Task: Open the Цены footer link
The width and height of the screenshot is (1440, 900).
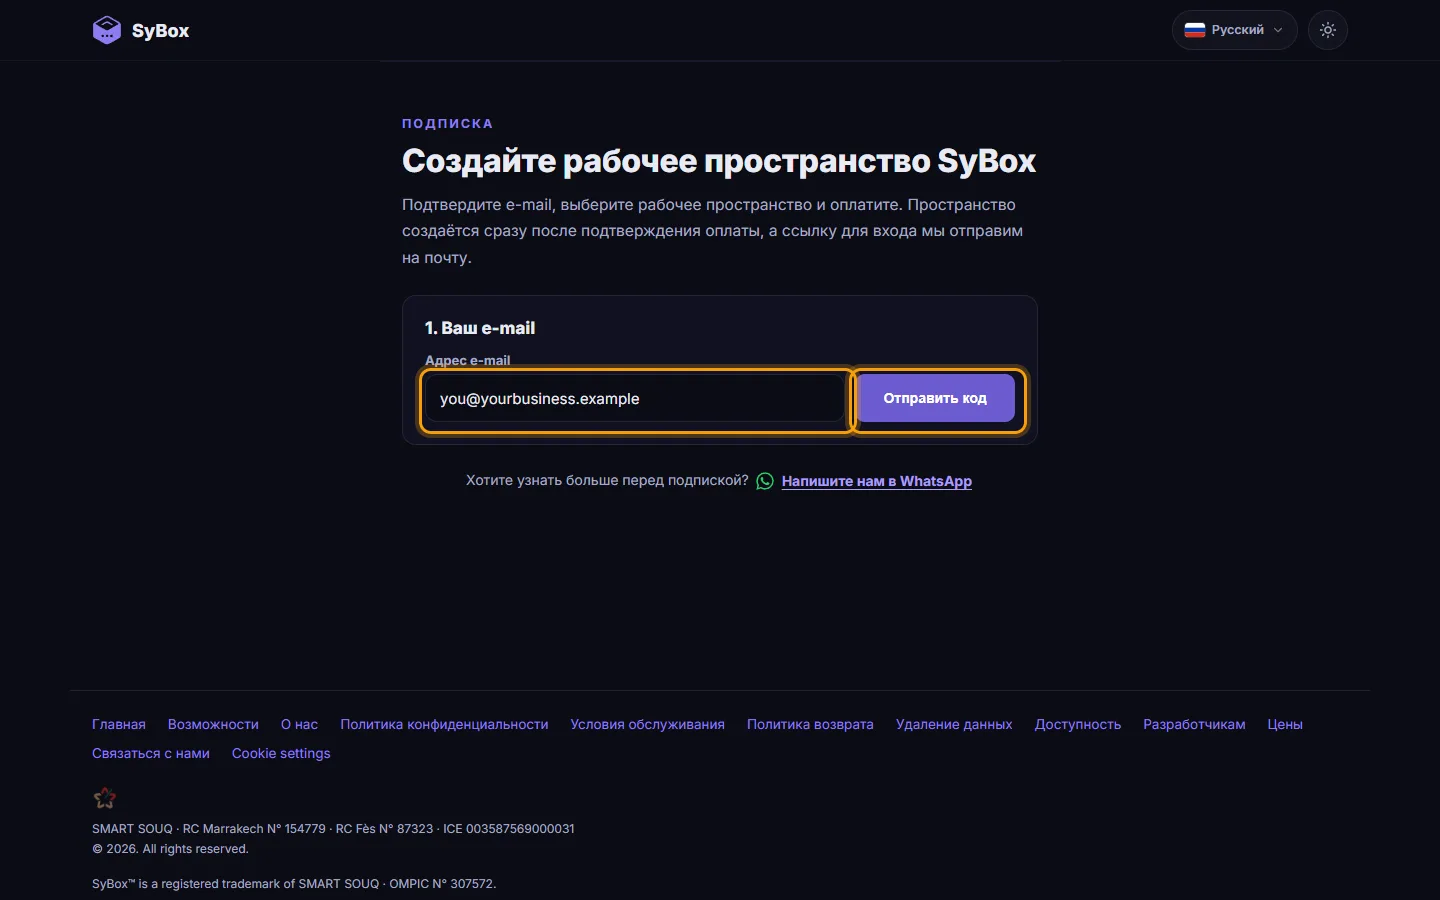Action: [1285, 724]
